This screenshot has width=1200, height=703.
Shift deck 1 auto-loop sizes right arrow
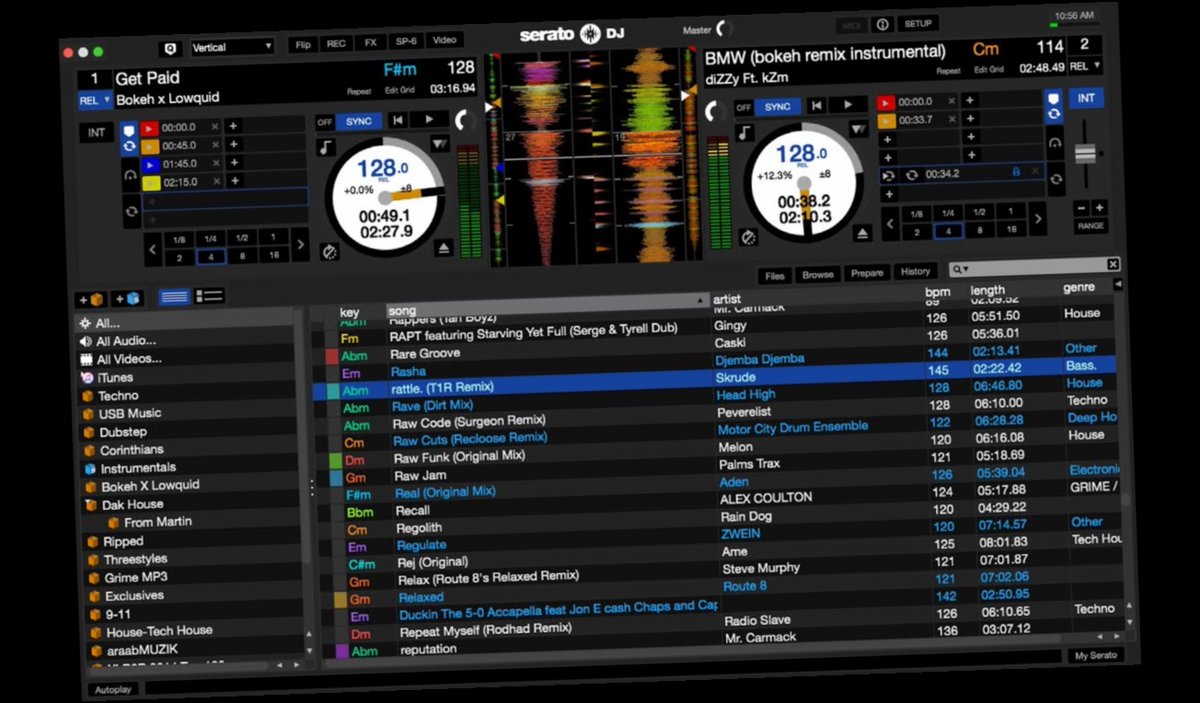(300, 242)
